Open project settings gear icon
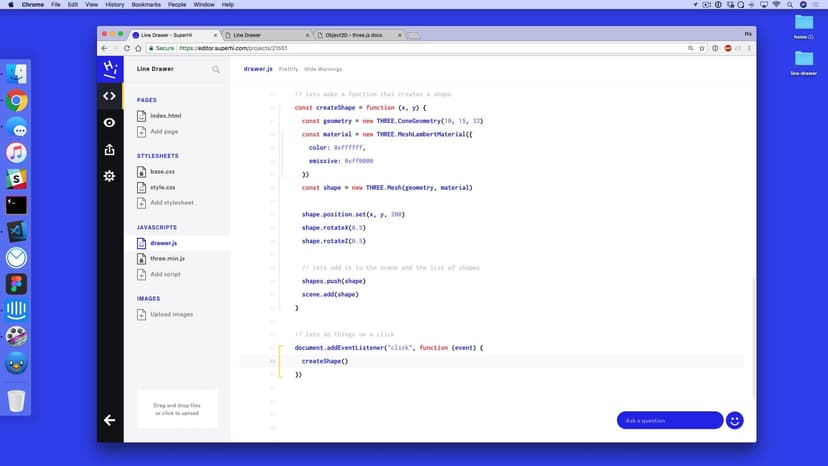828x466 pixels. click(x=110, y=176)
